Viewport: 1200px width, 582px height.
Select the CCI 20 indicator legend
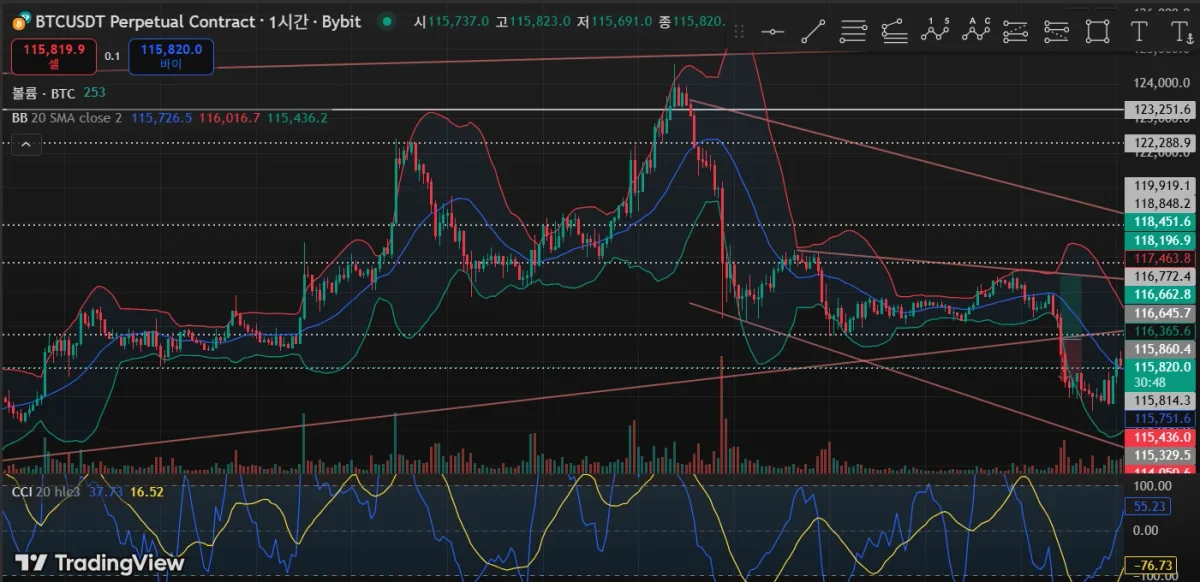tap(45, 491)
